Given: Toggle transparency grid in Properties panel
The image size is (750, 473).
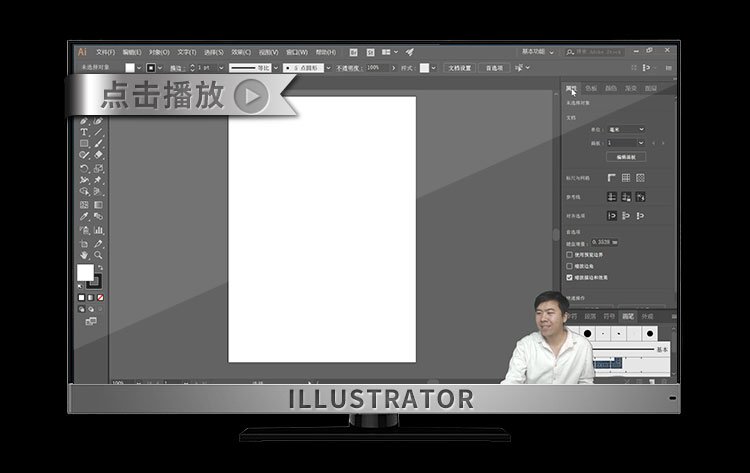Looking at the screenshot, I should click(640, 178).
